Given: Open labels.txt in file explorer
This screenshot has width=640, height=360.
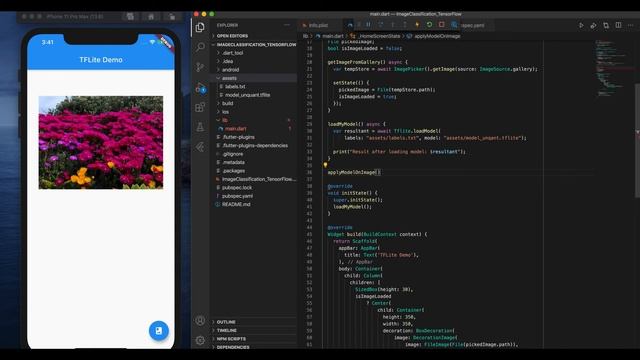Looking at the screenshot, I should (x=253, y=87).
